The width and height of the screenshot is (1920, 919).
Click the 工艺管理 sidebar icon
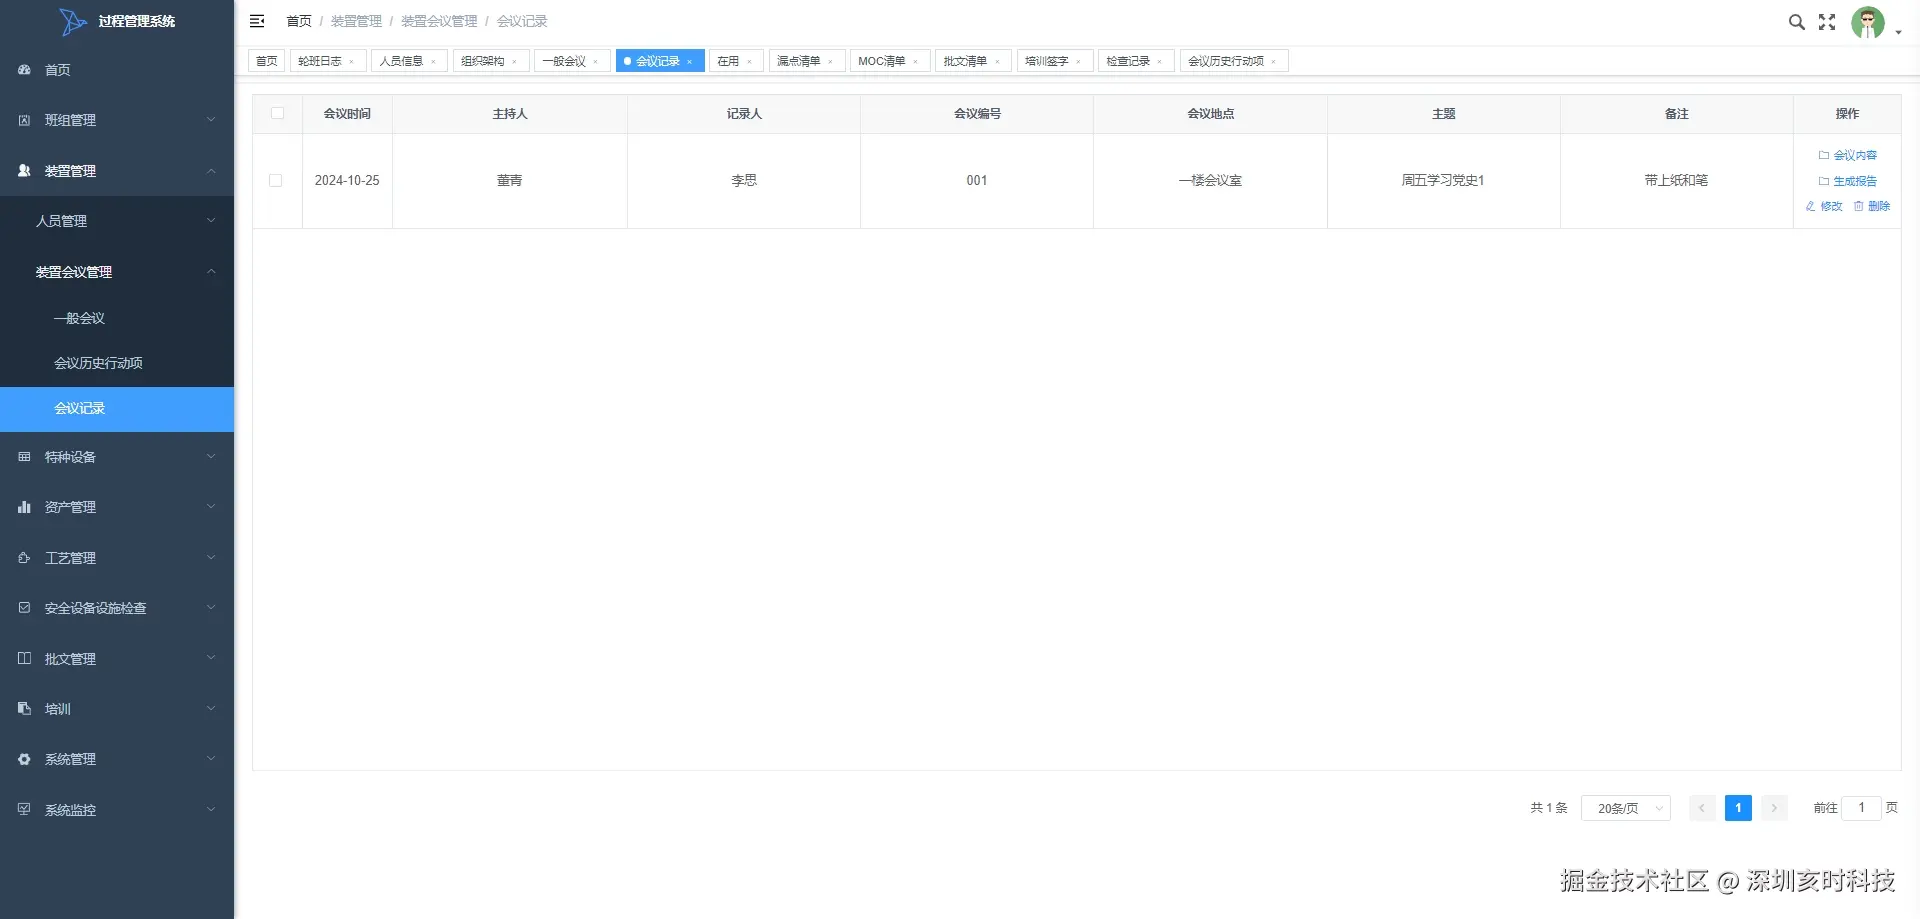[x=24, y=558]
